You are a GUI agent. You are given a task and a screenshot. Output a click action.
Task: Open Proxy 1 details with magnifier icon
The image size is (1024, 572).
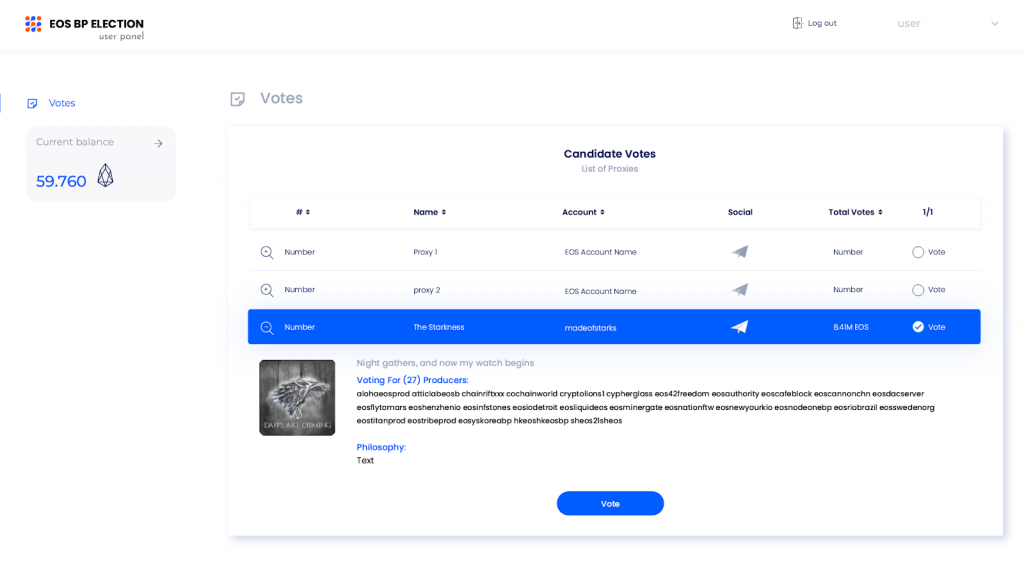click(x=267, y=252)
